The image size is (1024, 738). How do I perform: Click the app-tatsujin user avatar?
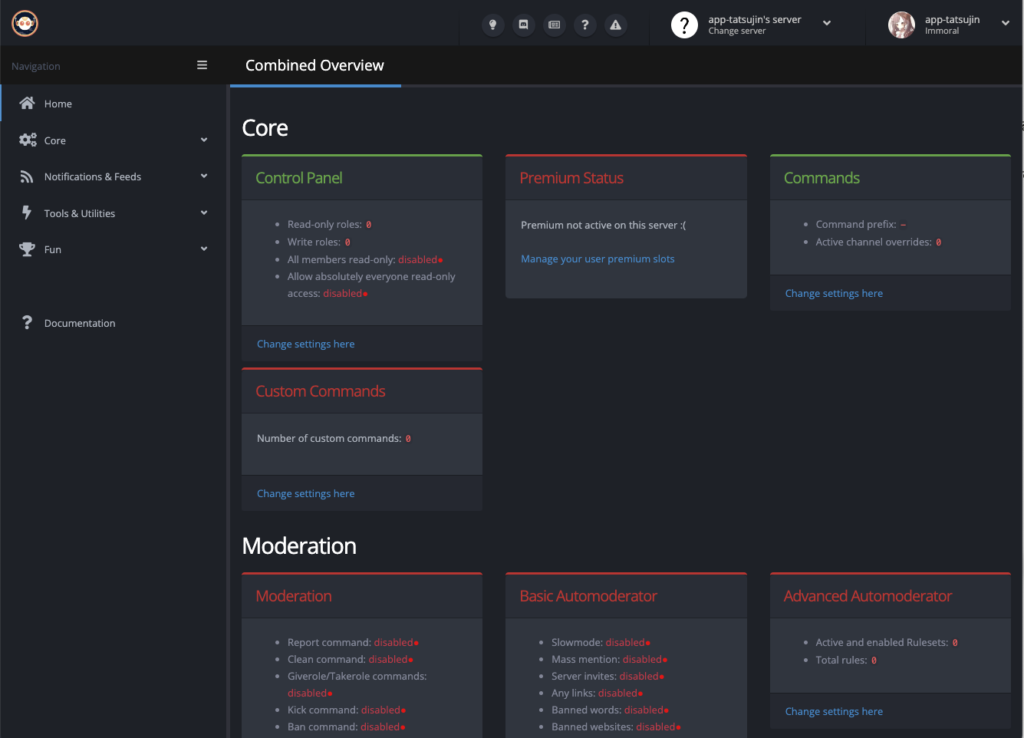point(901,25)
